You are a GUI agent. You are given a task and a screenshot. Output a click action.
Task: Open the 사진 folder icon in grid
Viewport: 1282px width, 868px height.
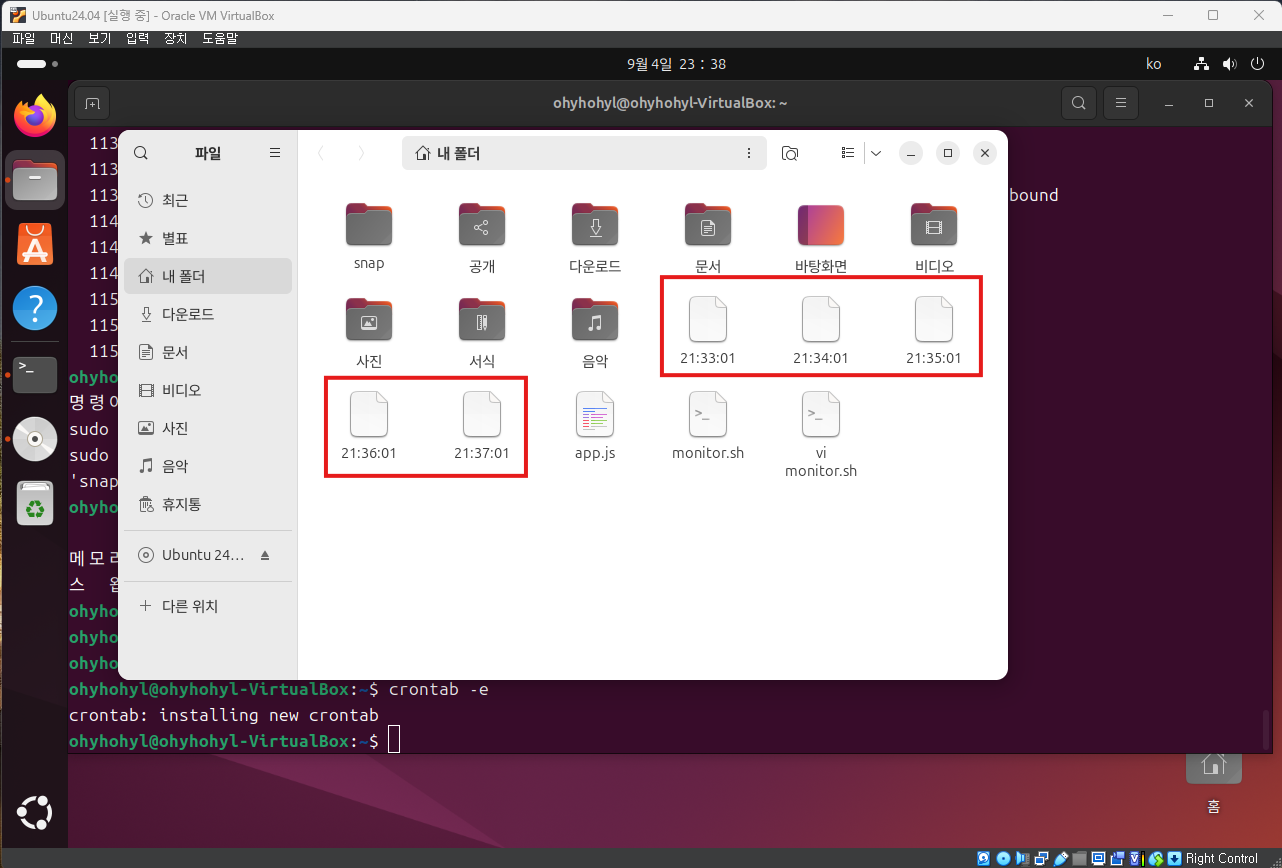[x=369, y=332]
